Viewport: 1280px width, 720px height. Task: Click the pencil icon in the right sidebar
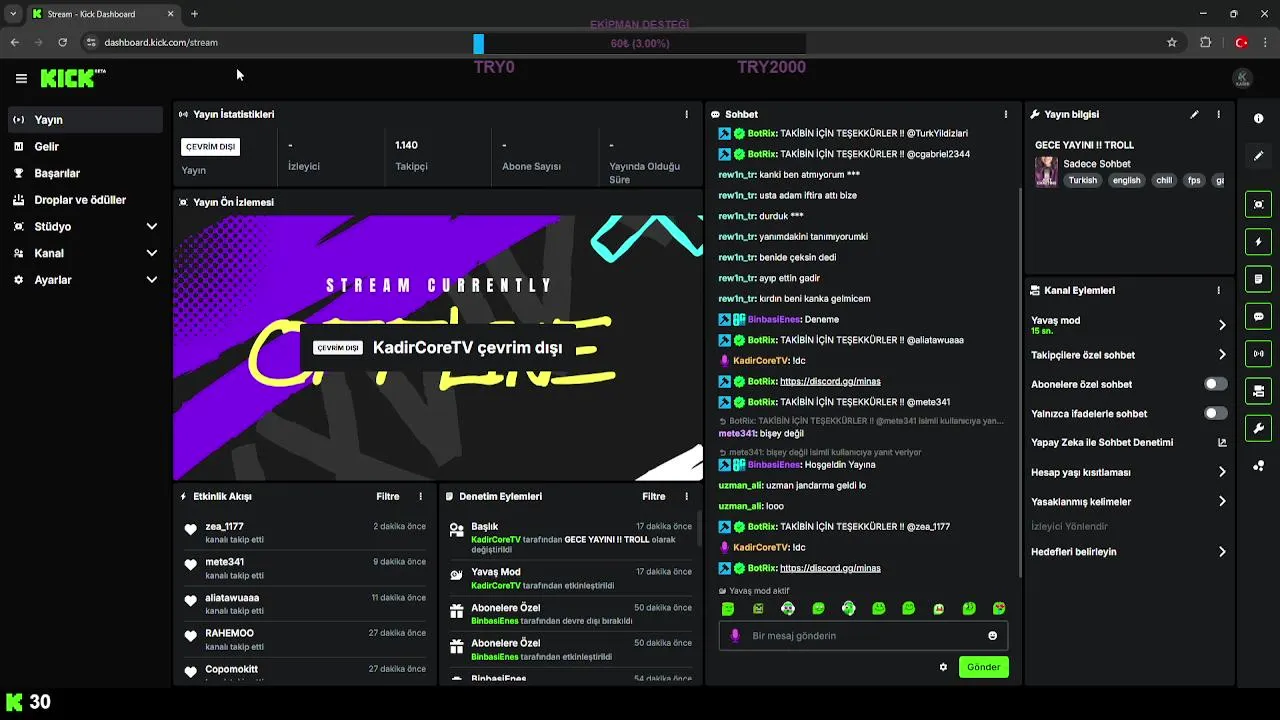click(1258, 156)
